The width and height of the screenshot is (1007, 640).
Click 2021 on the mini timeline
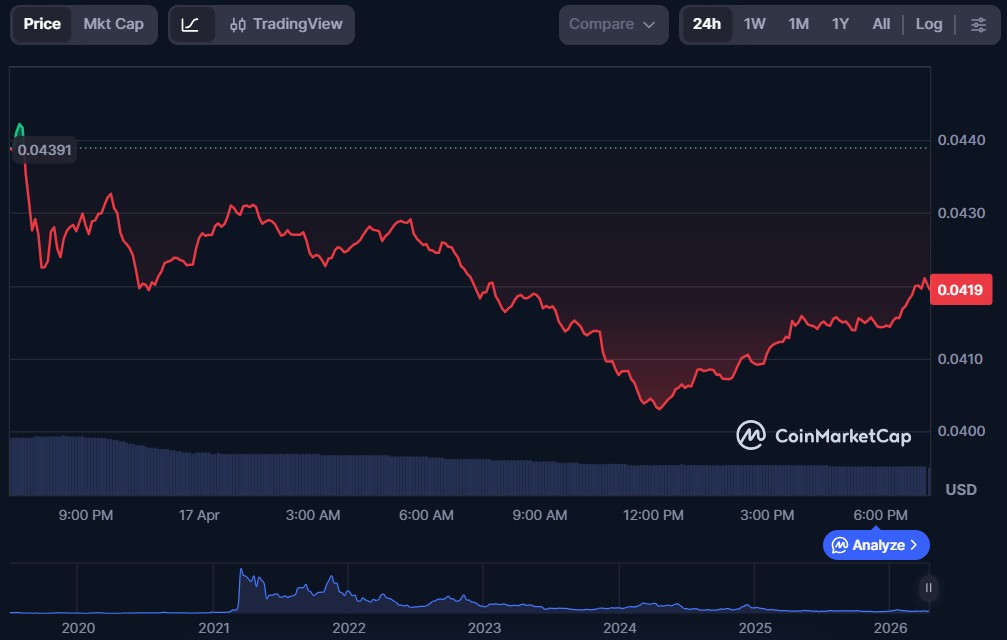pyautogui.click(x=213, y=627)
